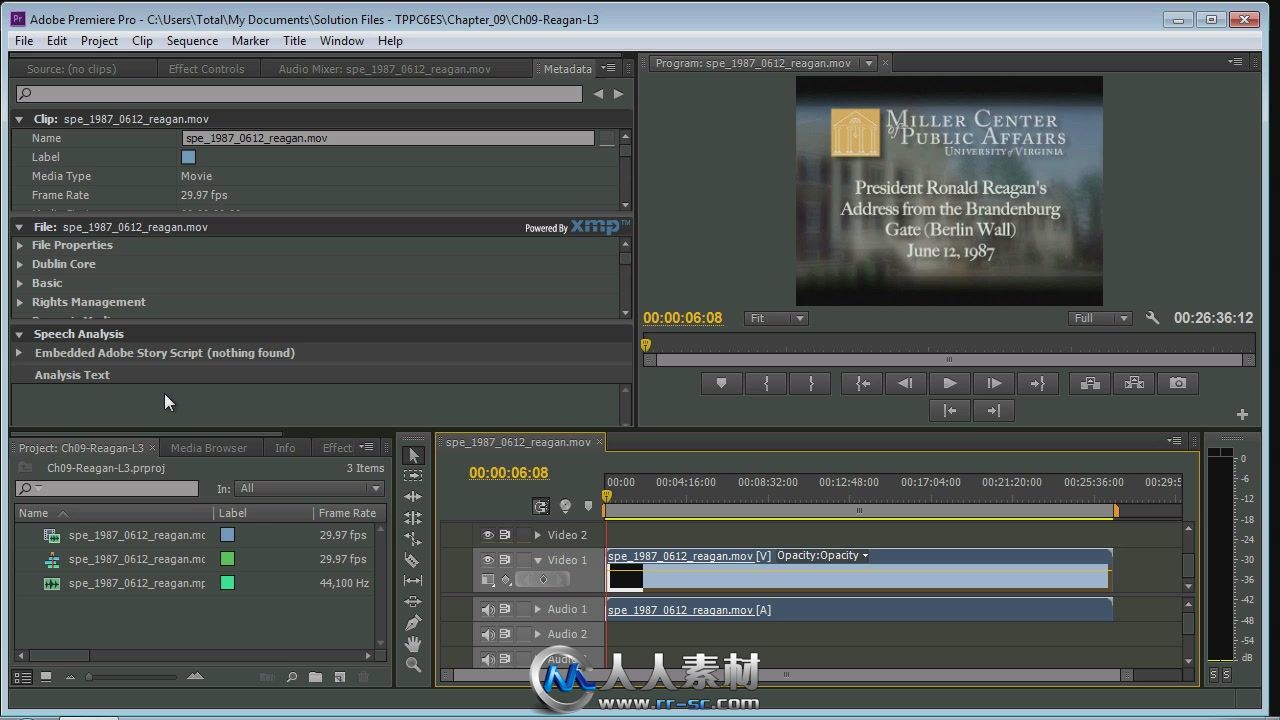Screen dimensions: 1280x720
Task: Open the button editor plus icon
Action: click(x=1242, y=414)
